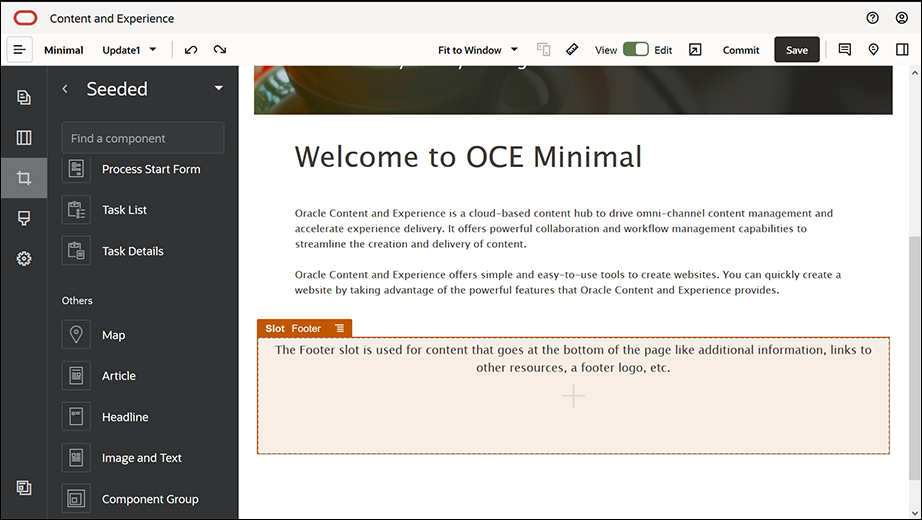This screenshot has height=520, width=922.
Task: Open the Fit to Window dropdown
Action: 478,50
